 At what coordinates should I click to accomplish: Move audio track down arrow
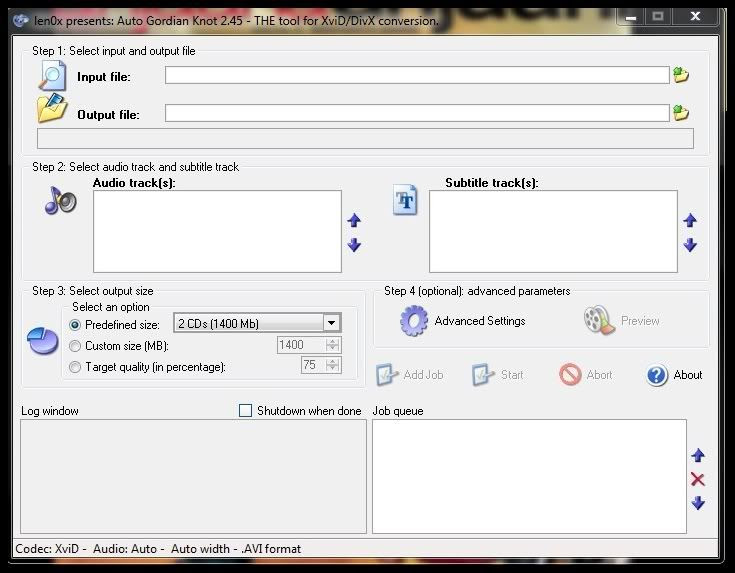tap(354, 245)
